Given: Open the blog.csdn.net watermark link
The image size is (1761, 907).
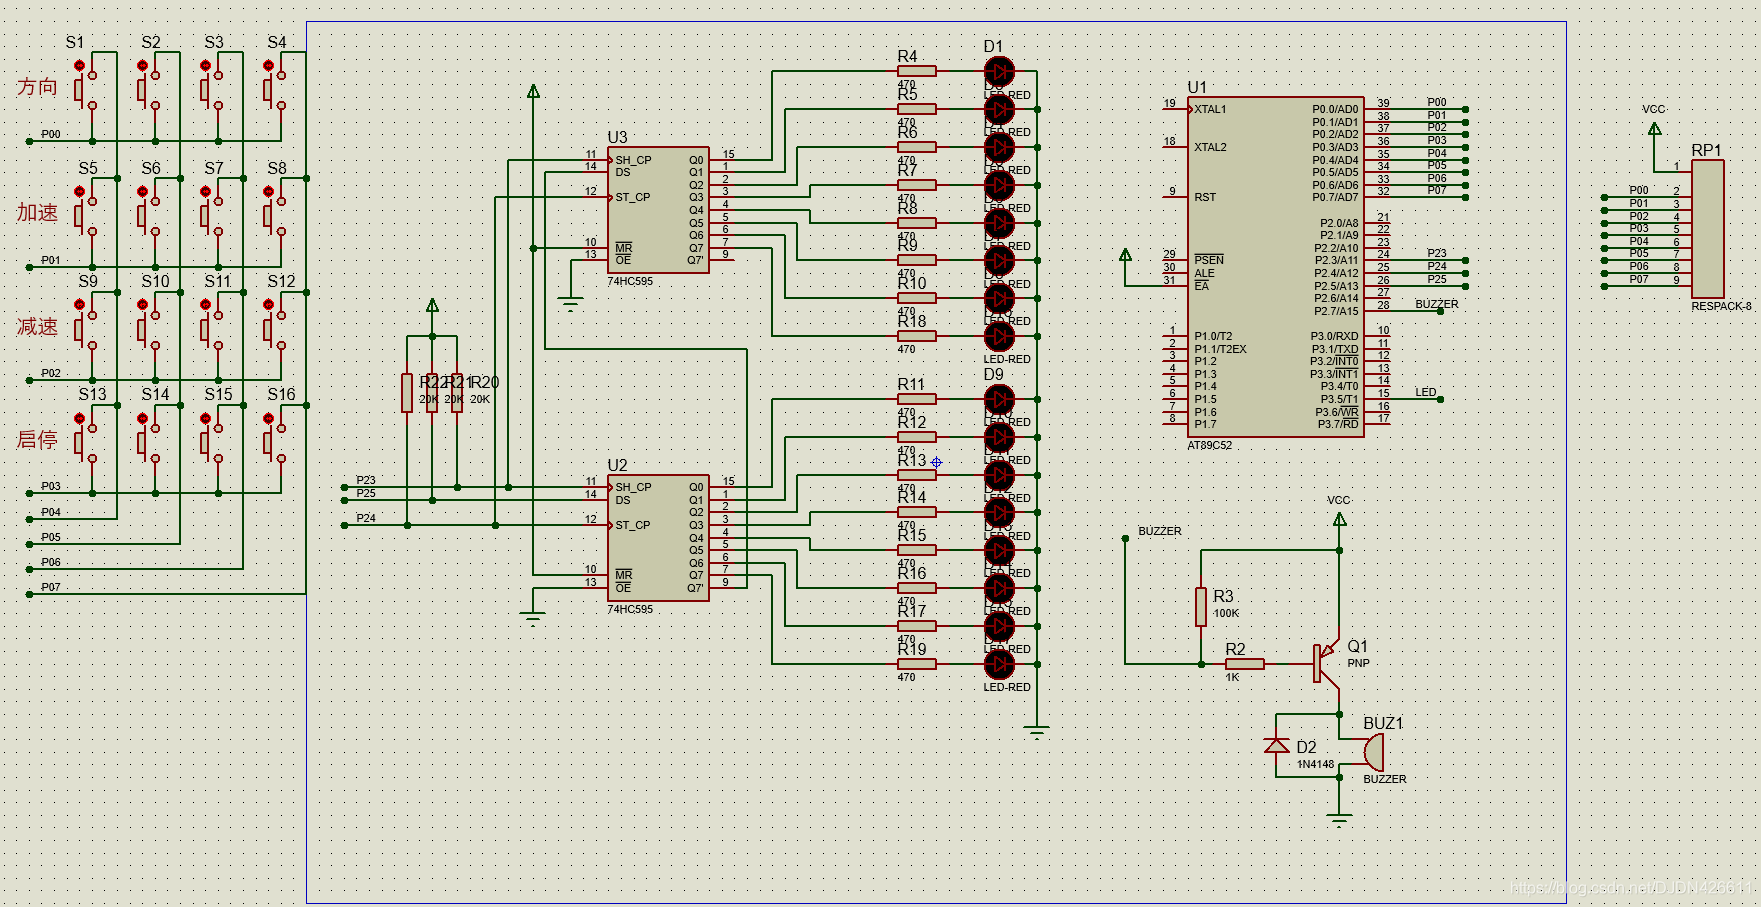Looking at the screenshot, I should 1630,887.
